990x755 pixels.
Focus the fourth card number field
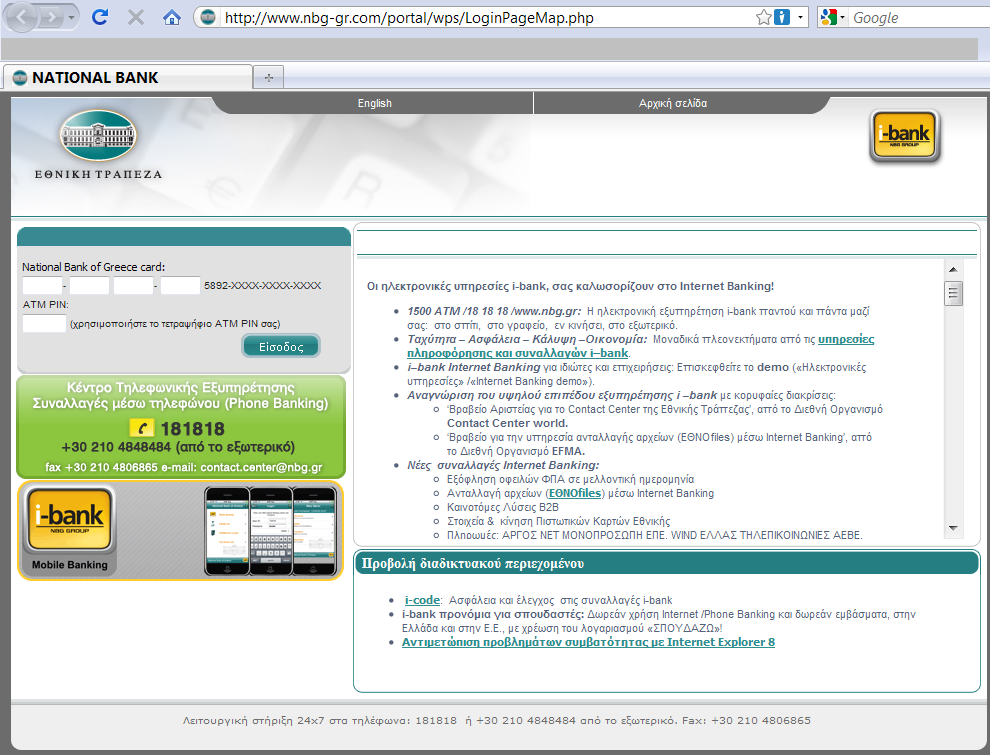pos(180,285)
